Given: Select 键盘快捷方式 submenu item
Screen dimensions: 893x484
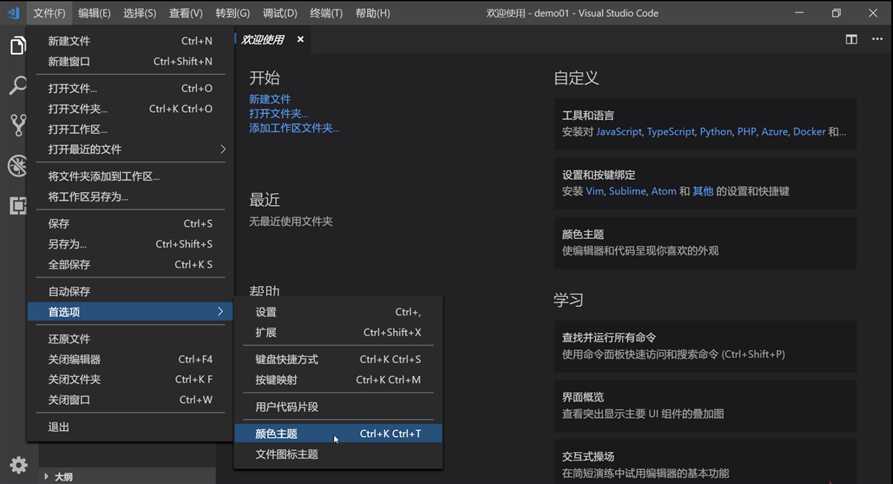Looking at the screenshot, I should pos(338,359).
